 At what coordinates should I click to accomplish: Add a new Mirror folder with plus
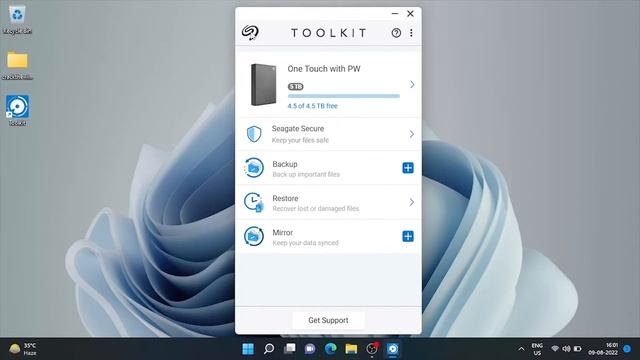408,236
